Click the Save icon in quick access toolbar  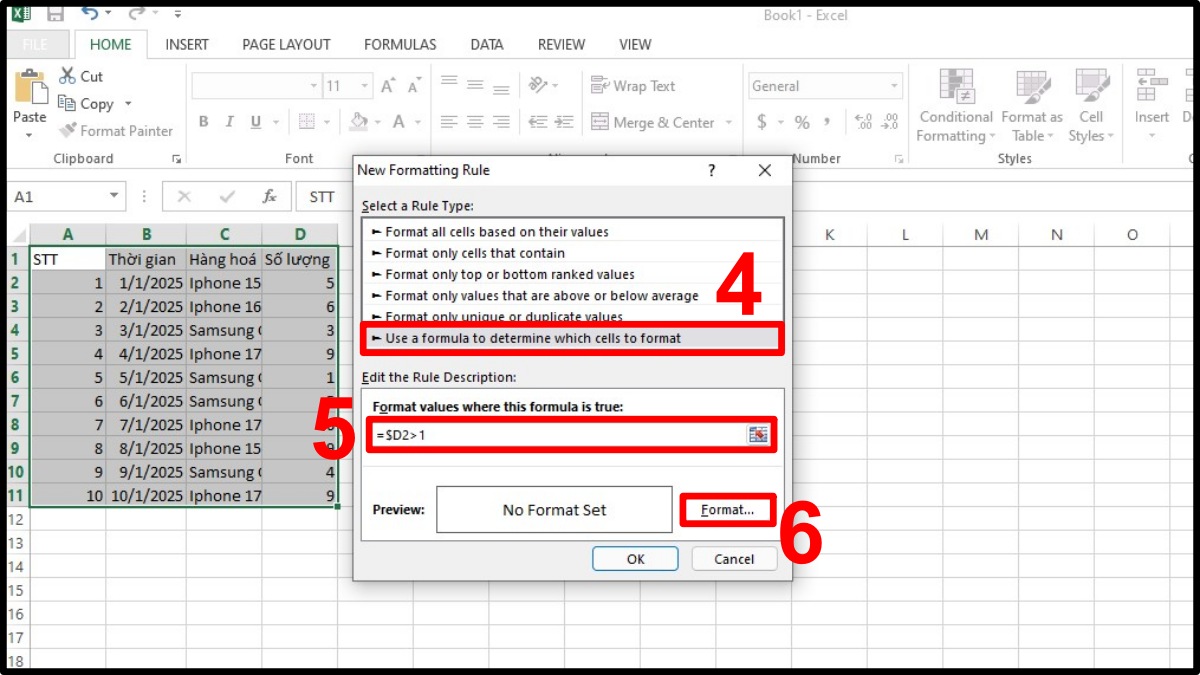(55, 14)
